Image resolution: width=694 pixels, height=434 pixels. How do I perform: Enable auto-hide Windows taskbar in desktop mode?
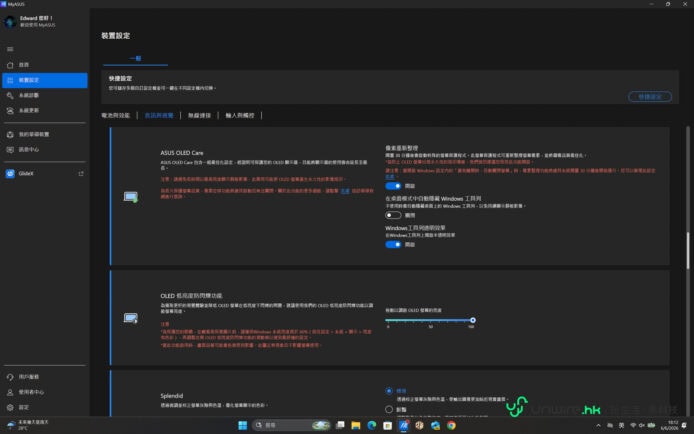[x=393, y=215]
